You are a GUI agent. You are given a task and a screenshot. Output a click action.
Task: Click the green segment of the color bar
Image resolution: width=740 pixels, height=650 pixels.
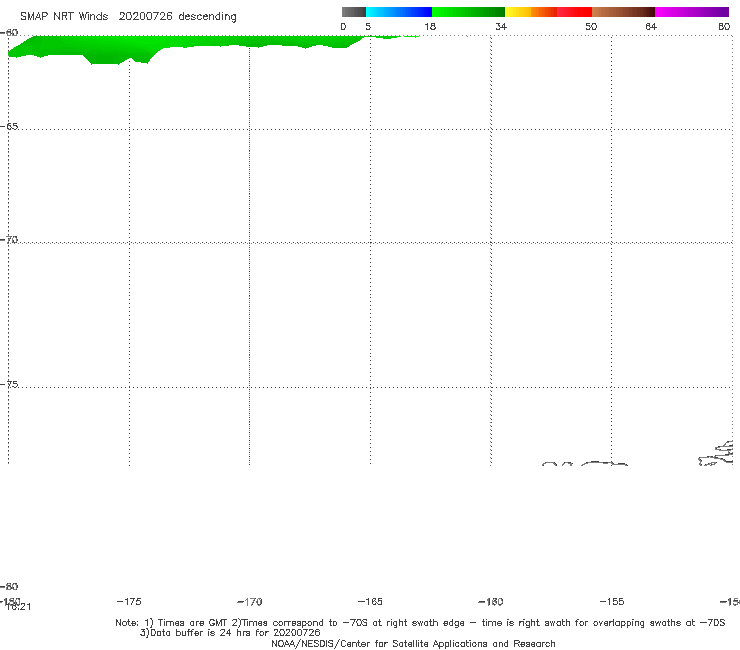tap(468, 12)
